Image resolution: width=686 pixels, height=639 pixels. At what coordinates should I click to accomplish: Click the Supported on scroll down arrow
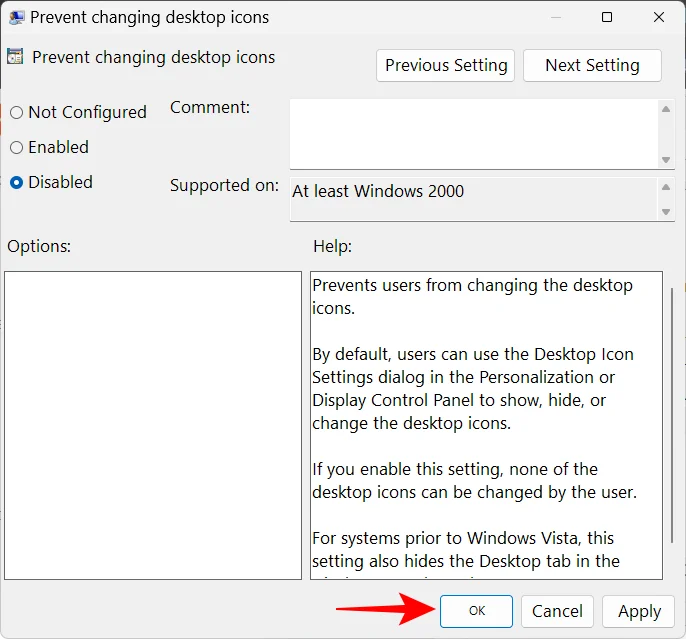coord(666,212)
